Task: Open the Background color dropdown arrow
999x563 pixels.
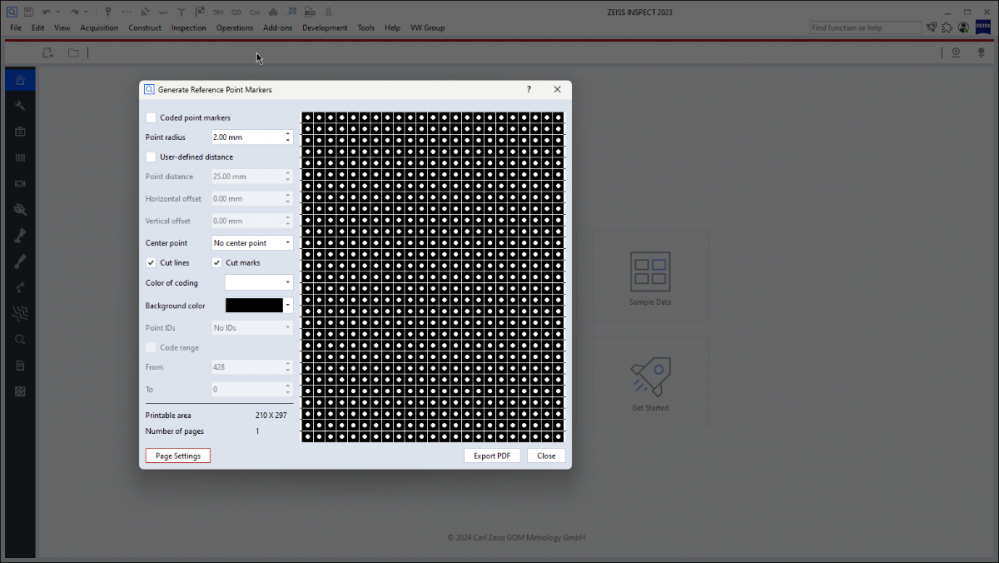Action: [x=287, y=305]
